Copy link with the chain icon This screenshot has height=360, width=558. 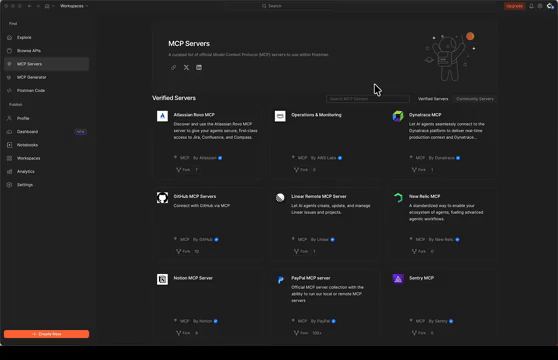click(x=173, y=67)
